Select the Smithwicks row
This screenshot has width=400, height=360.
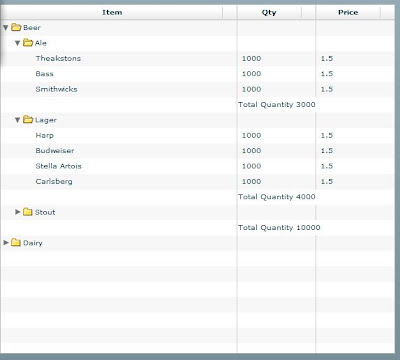point(198,89)
